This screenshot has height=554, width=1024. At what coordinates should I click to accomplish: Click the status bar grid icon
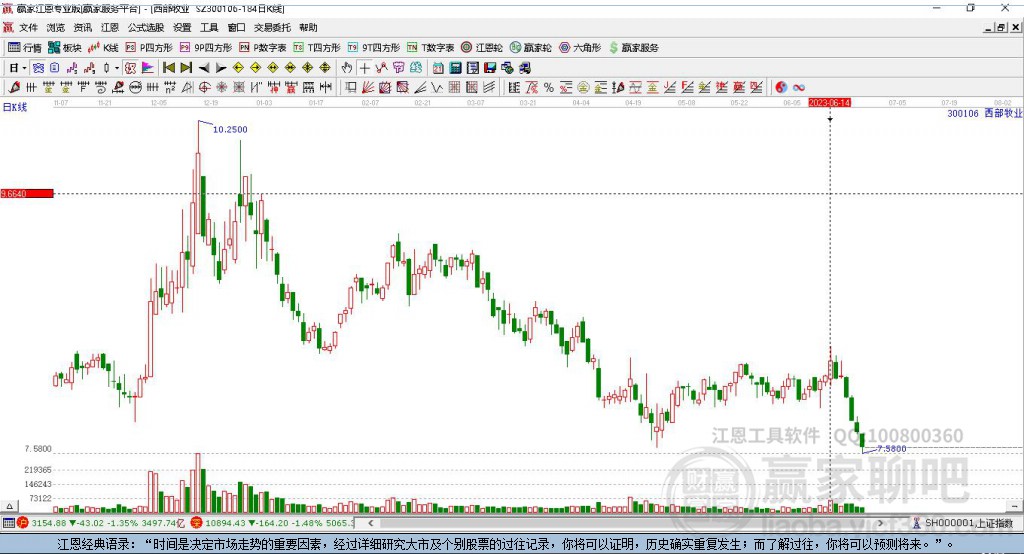[8, 523]
